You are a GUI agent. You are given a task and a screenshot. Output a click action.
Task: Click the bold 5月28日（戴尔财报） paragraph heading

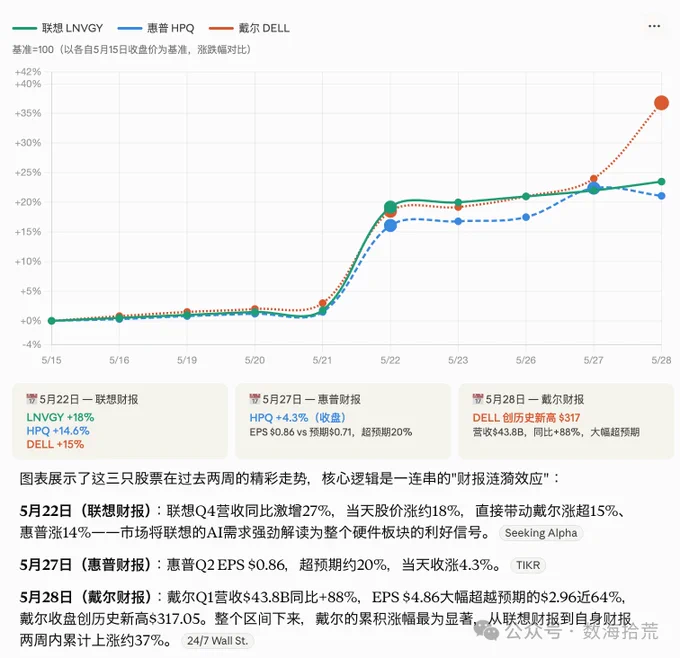88,597
